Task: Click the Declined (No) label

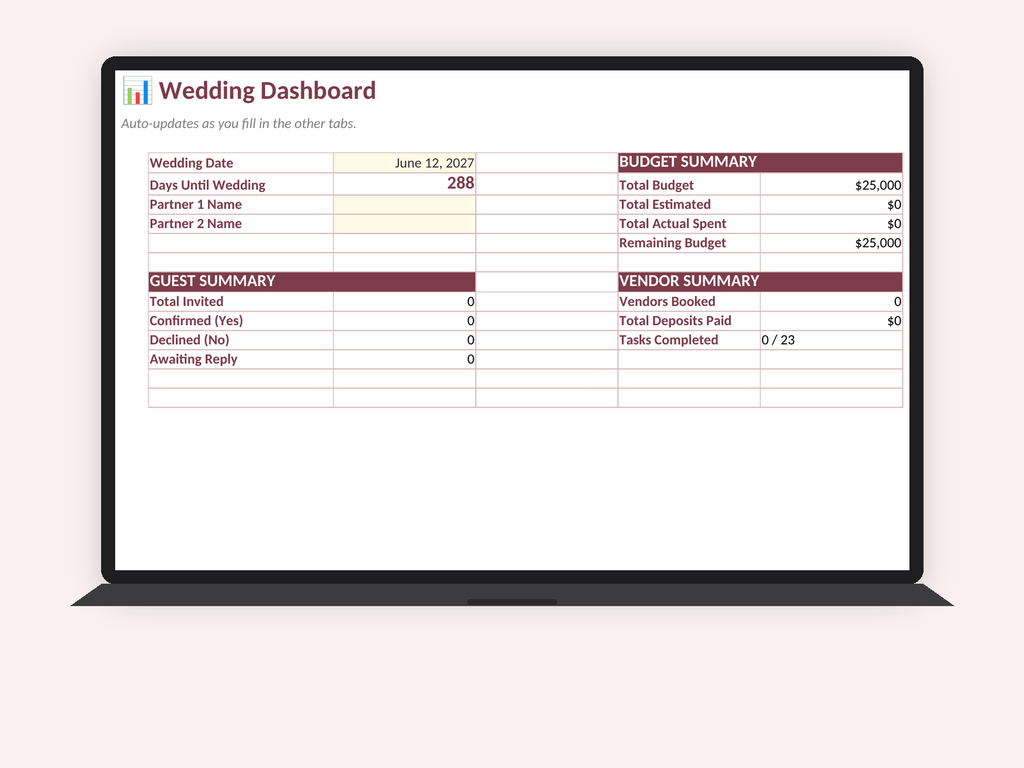Action: (x=240, y=340)
